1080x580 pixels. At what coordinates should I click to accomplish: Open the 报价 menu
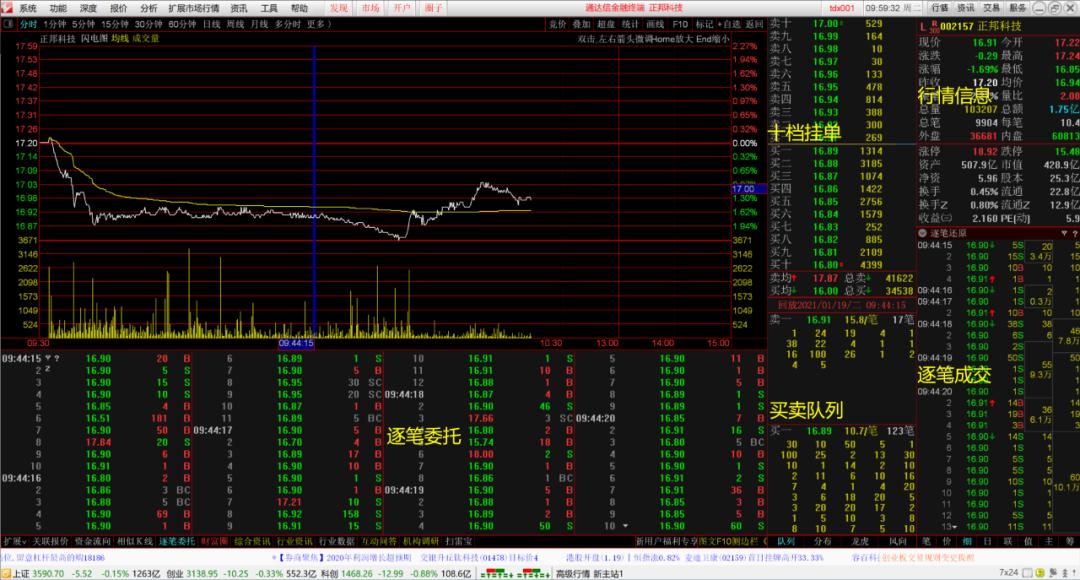click(x=118, y=8)
